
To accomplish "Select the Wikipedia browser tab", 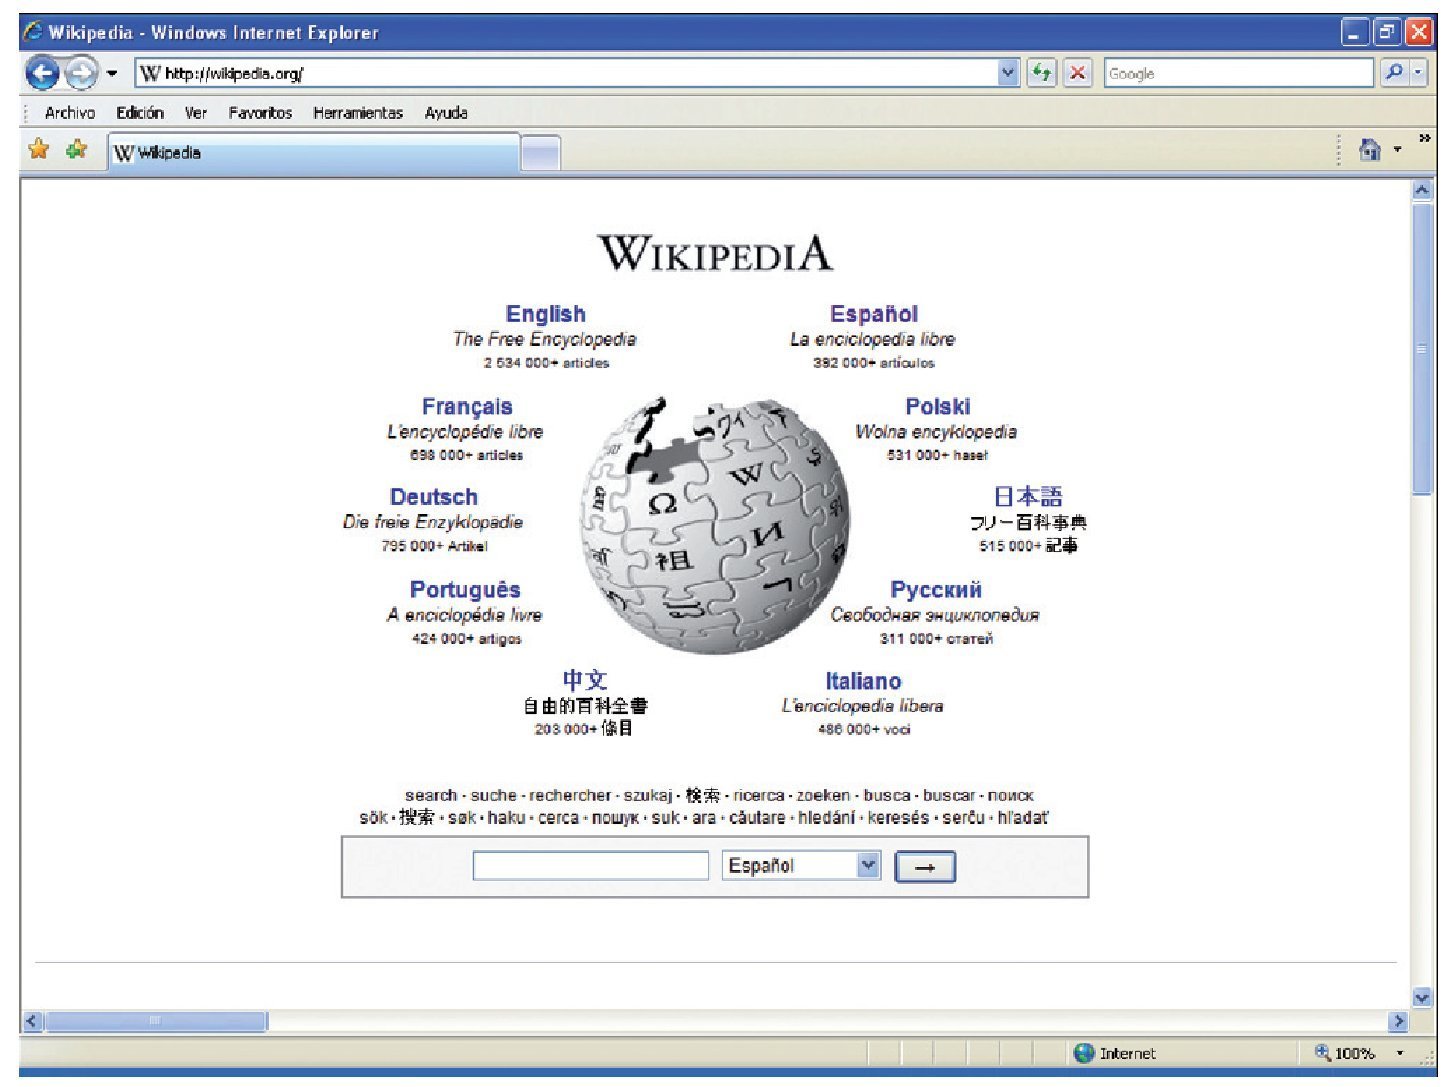I will (312, 153).
